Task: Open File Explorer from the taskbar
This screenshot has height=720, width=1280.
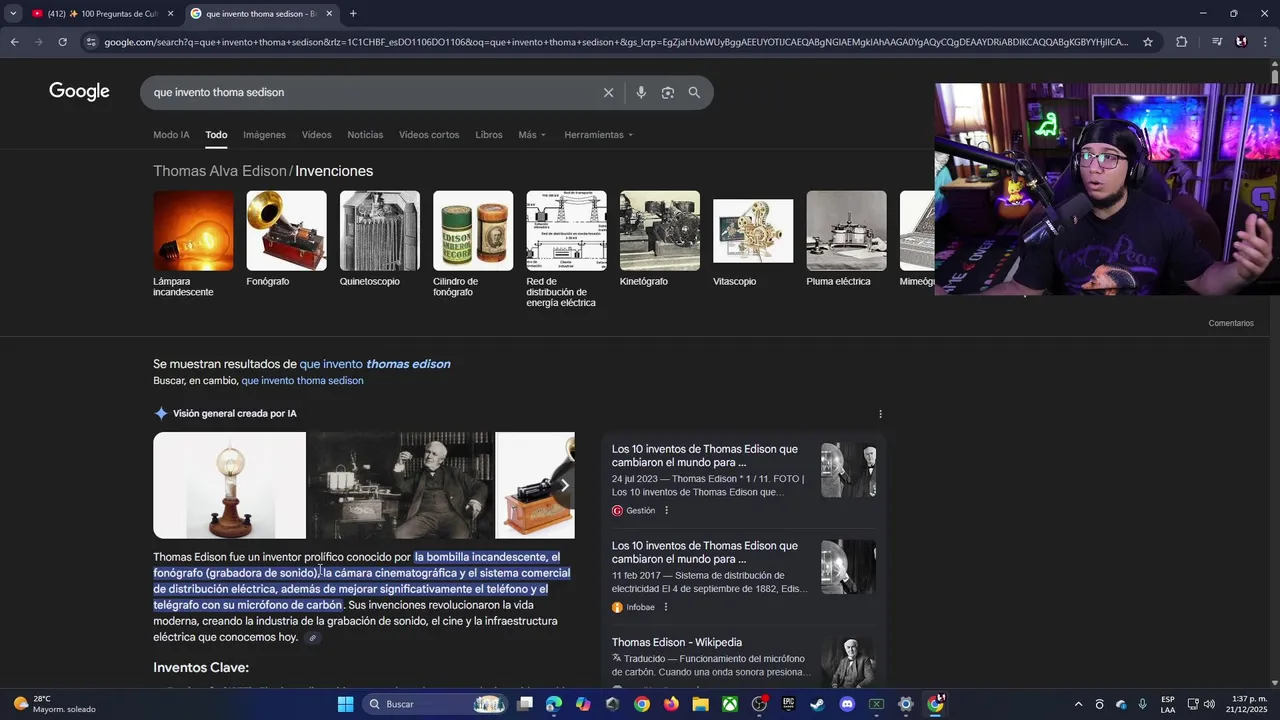Action: point(700,704)
